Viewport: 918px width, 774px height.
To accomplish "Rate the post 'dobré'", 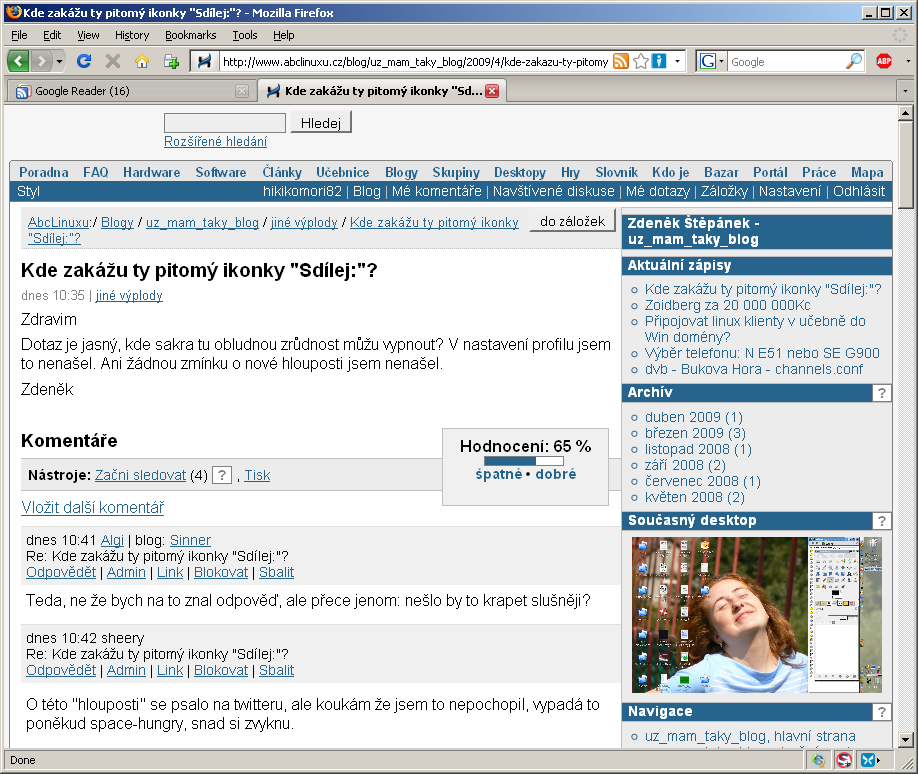I will (x=556, y=474).
